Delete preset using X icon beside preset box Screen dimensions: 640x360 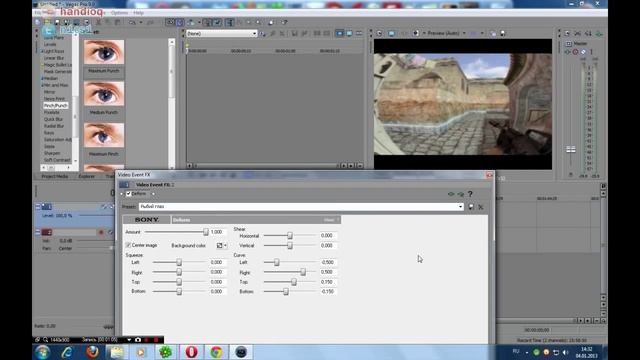481,207
